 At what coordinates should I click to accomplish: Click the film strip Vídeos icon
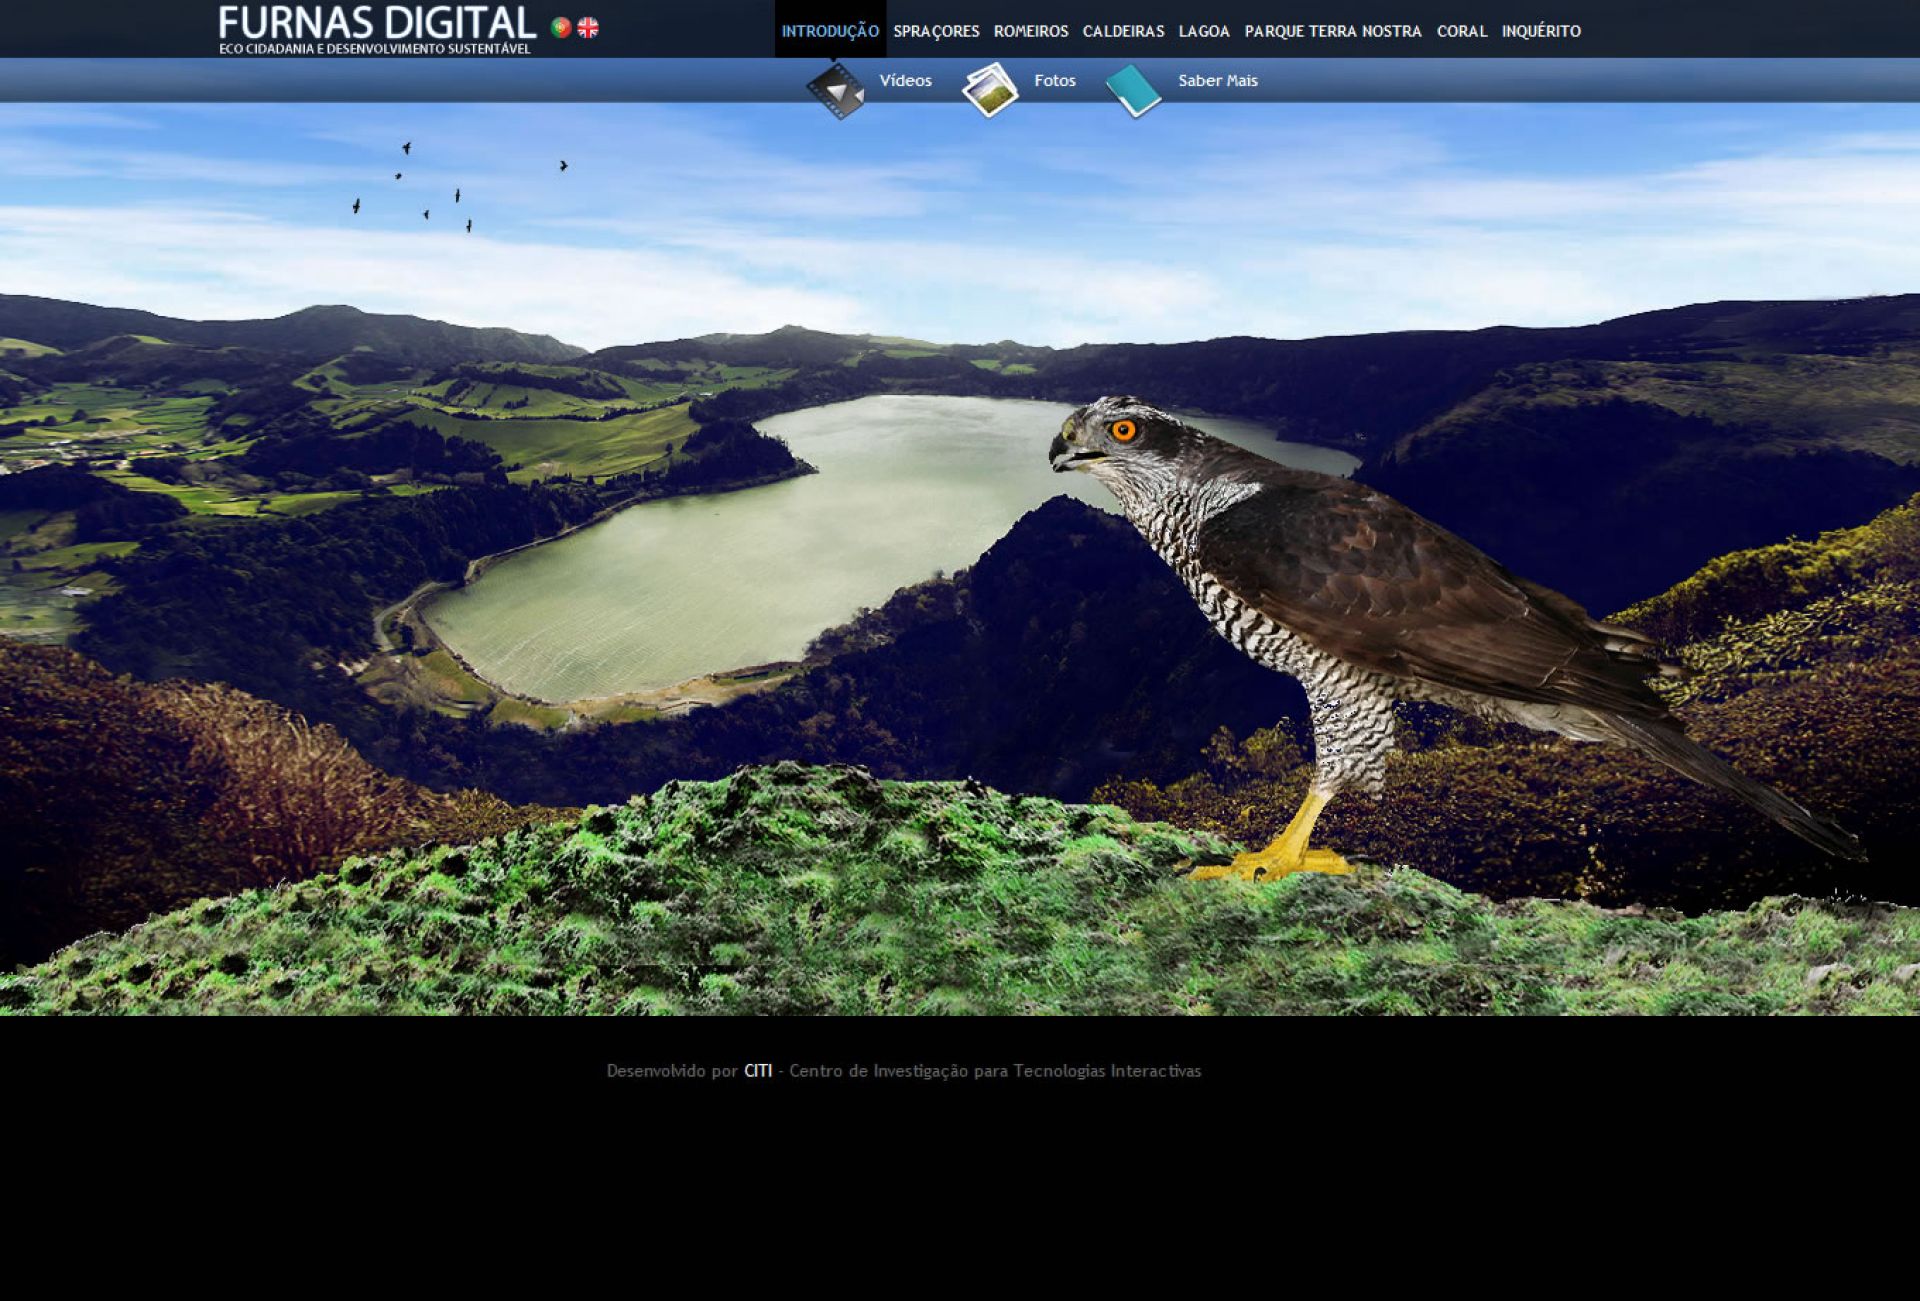835,91
